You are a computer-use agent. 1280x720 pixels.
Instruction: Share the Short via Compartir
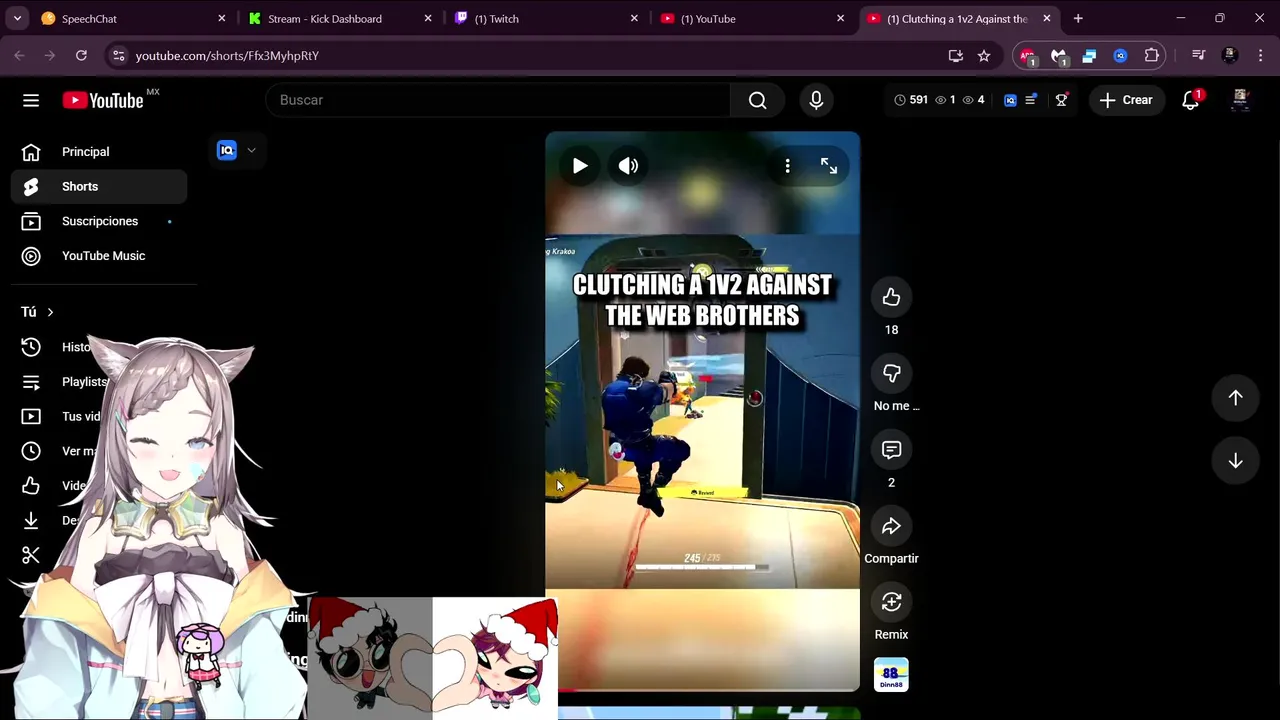[891, 526]
